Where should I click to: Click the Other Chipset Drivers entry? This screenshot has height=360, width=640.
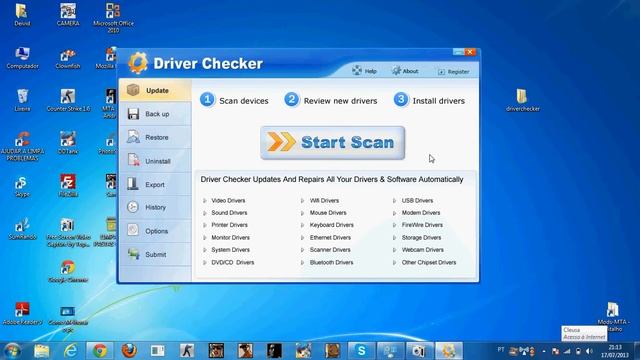(x=424, y=262)
